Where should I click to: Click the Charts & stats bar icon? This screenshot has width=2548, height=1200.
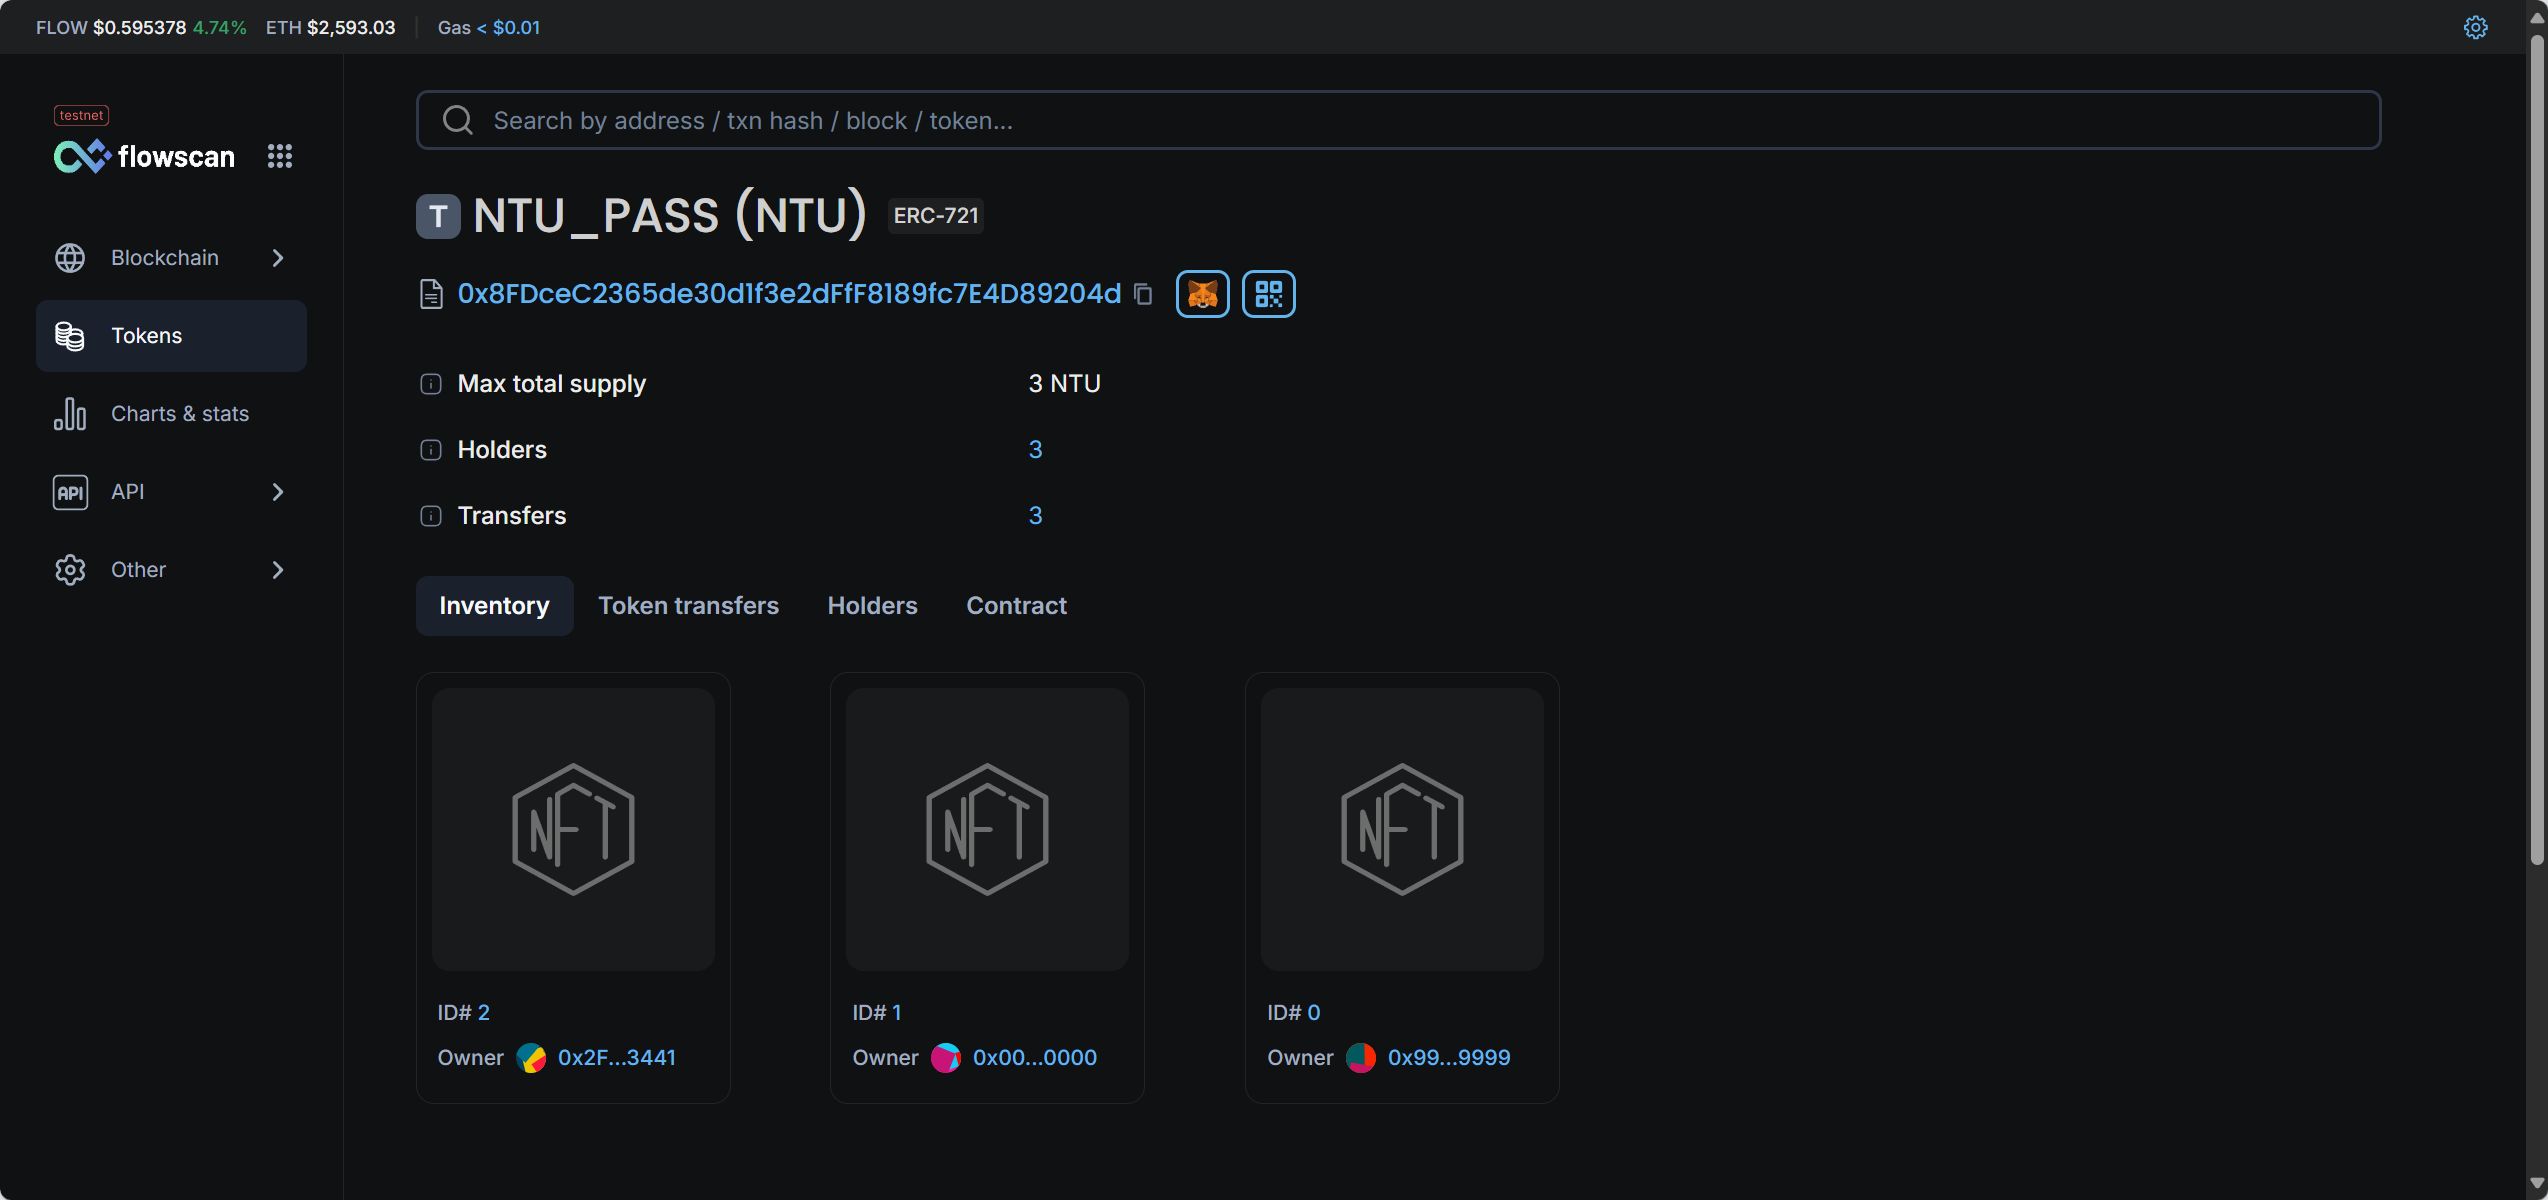tap(70, 414)
